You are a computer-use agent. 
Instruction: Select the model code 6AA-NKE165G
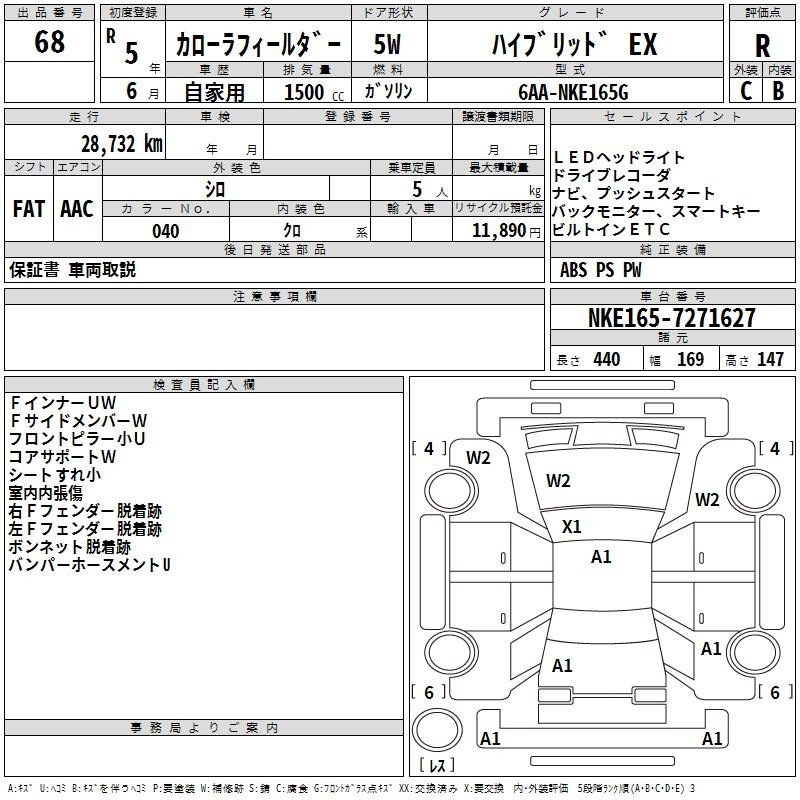click(x=573, y=91)
